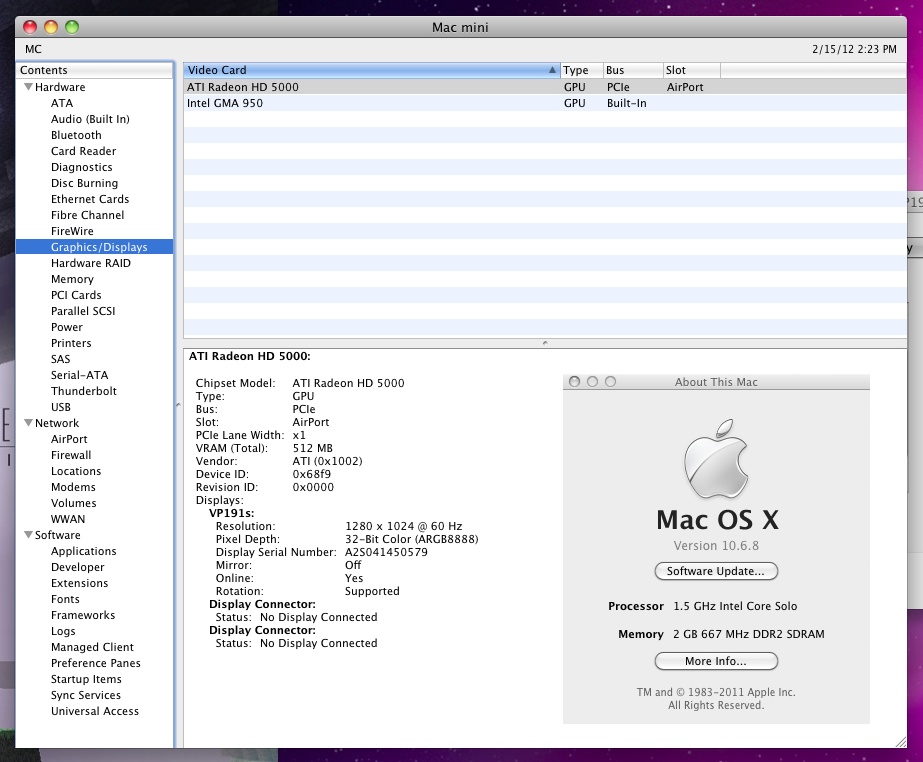Screen dimensions: 923x762
Task: View FireWire hardware details
Action: coord(72,231)
